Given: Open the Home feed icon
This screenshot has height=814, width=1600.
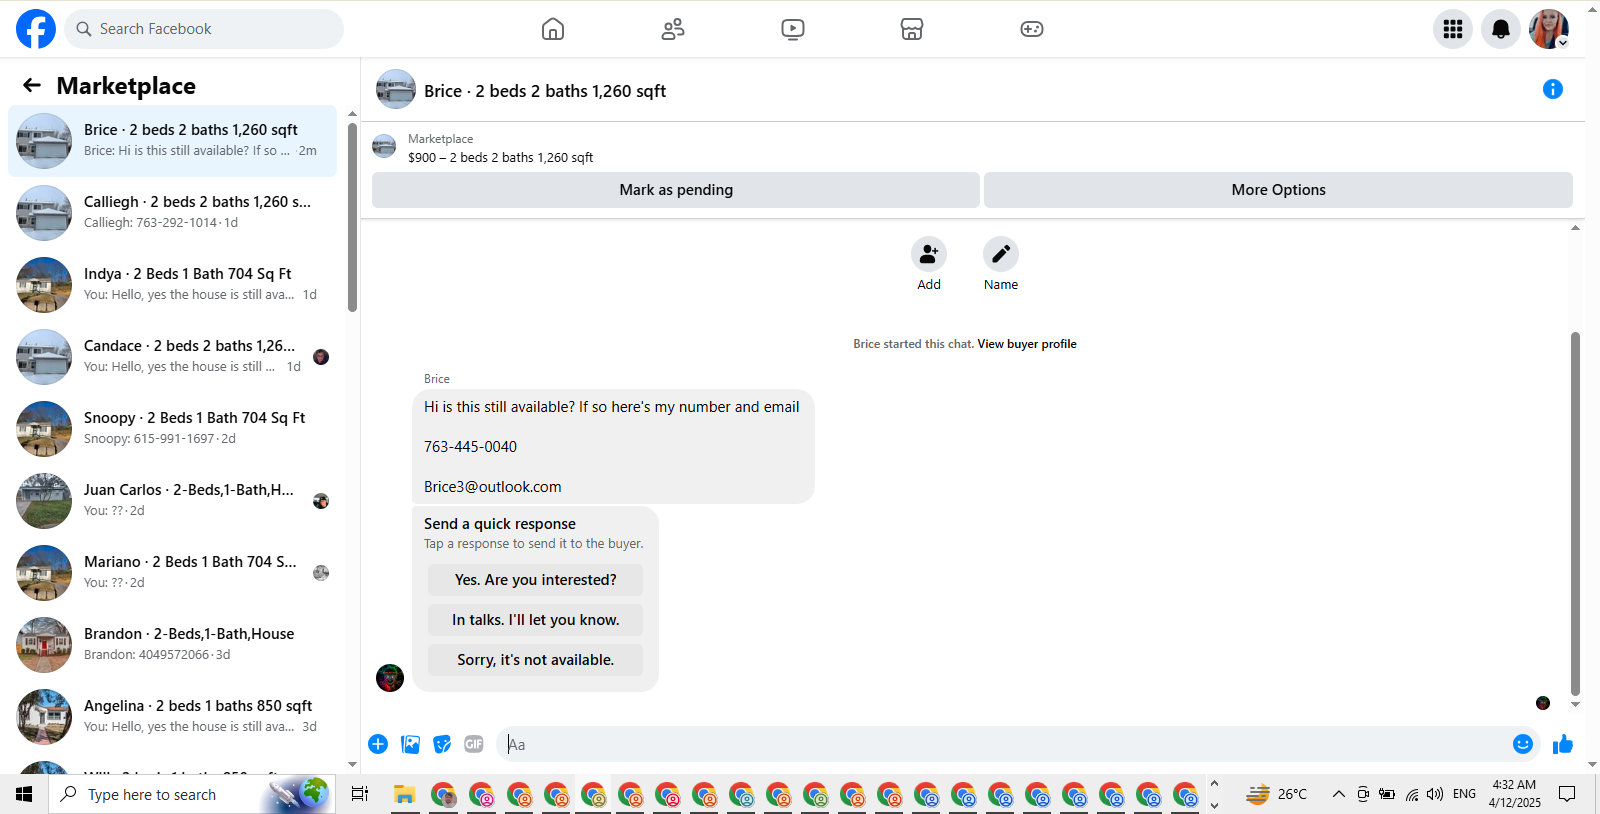Looking at the screenshot, I should (x=553, y=29).
